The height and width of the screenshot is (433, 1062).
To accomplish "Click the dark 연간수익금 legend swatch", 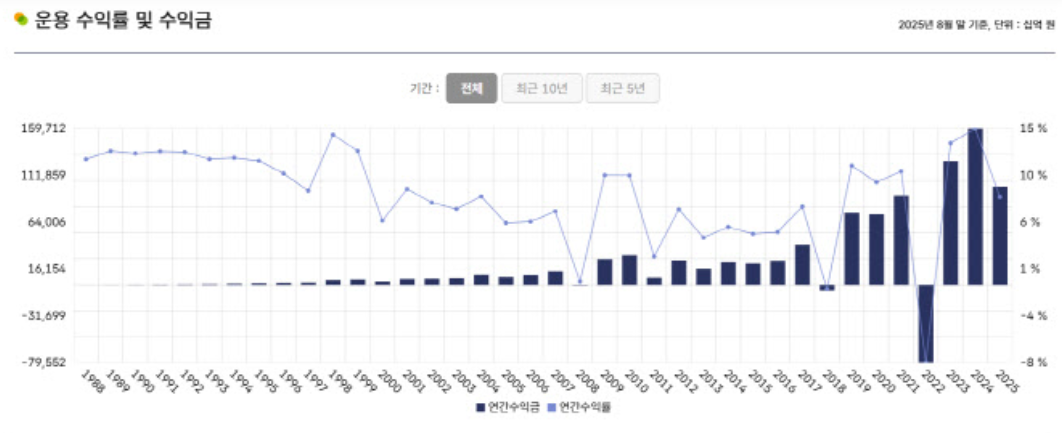I will (x=480, y=407).
